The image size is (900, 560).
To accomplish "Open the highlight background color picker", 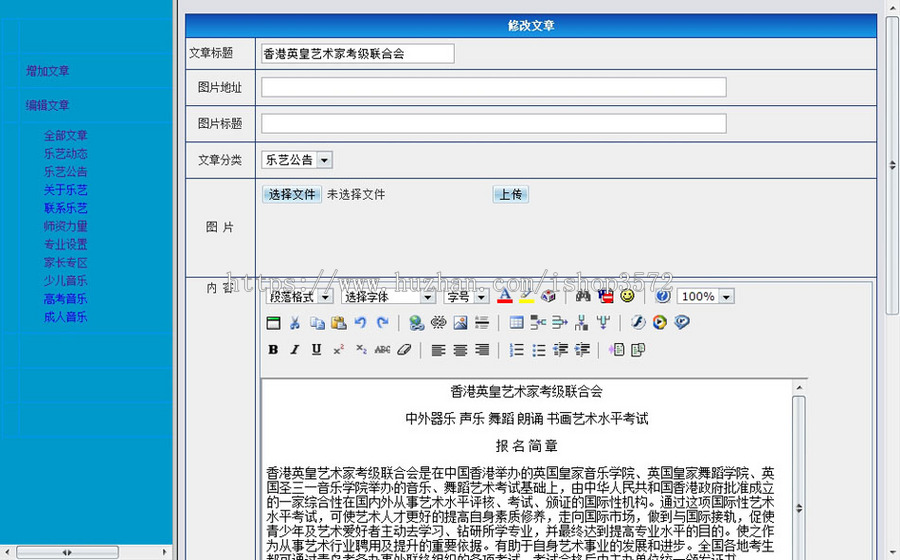I will [526, 296].
